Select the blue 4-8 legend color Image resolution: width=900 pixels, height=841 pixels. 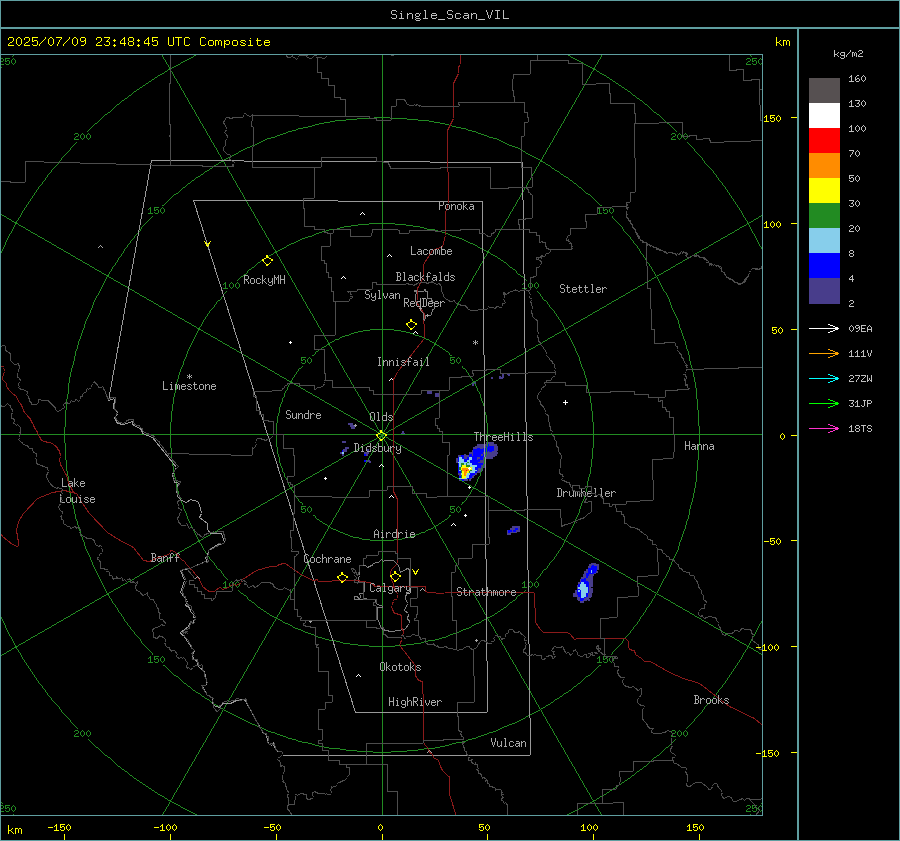tap(824, 266)
